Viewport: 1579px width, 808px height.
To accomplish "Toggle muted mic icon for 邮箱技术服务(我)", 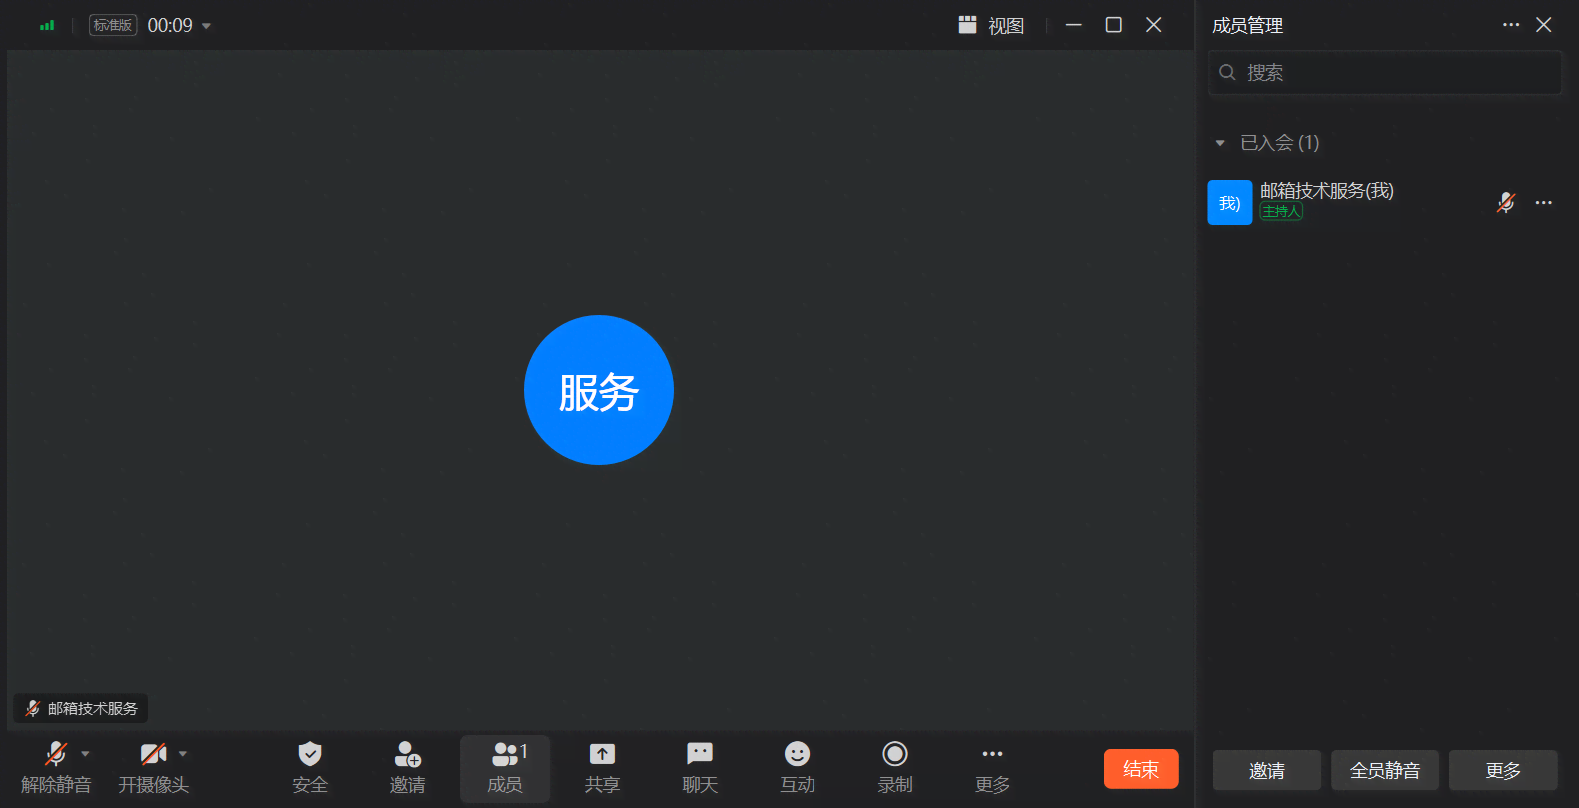I will coord(1506,203).
